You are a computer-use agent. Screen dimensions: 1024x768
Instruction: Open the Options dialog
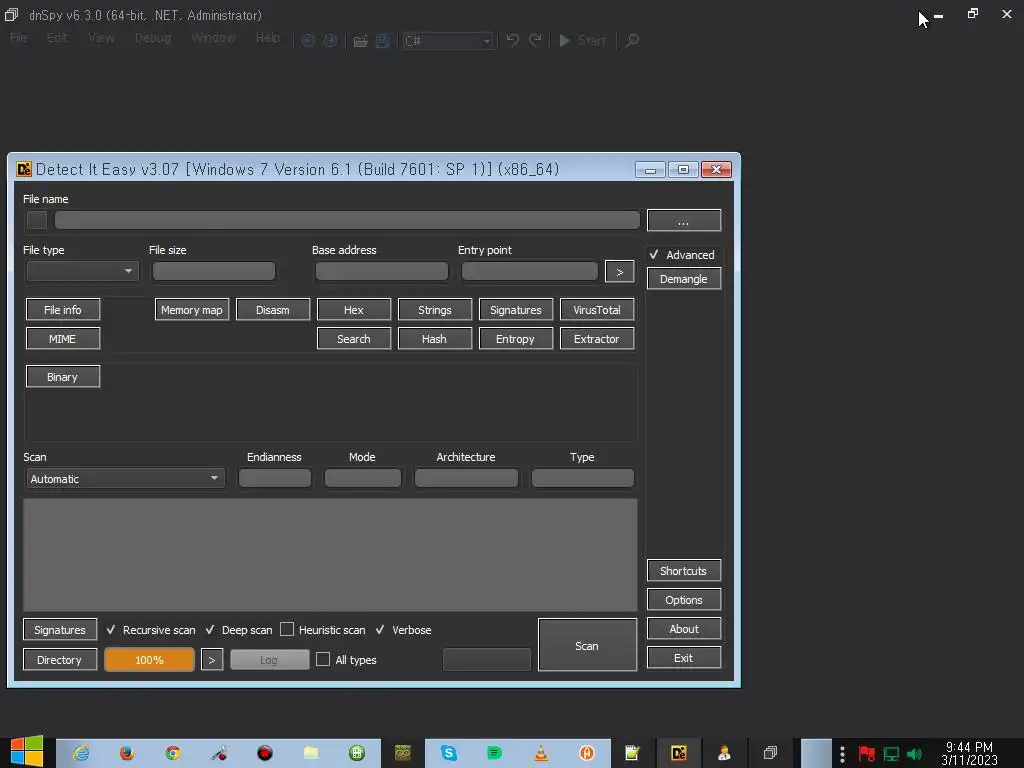click(684, 600)
